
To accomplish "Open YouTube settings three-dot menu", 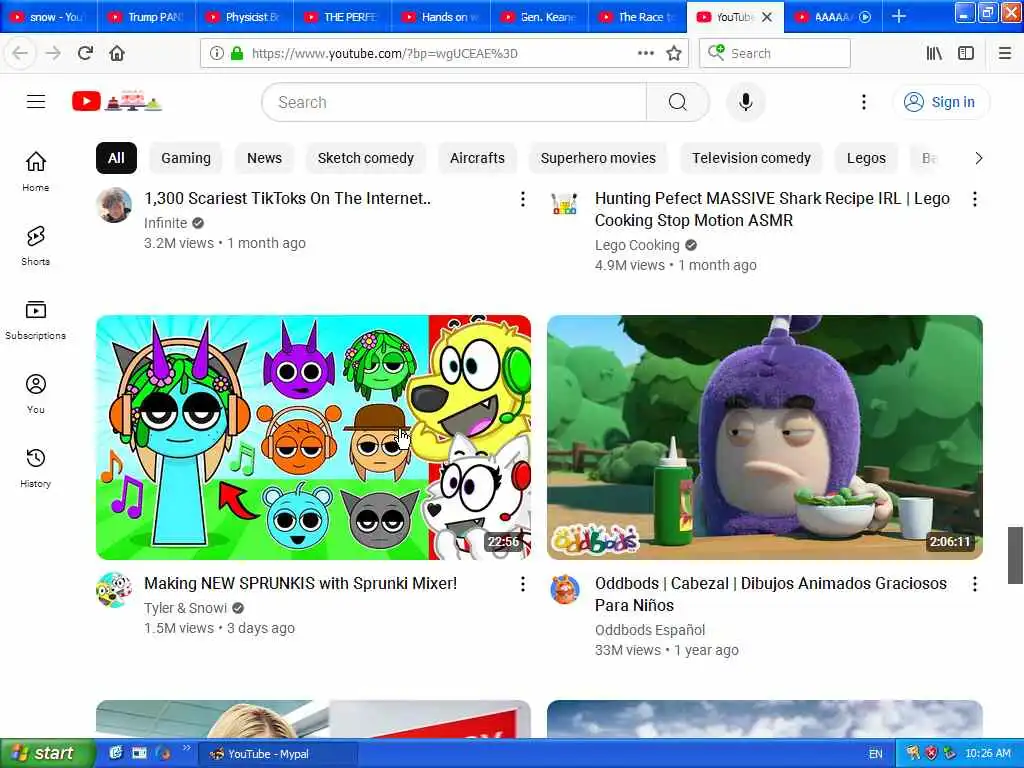I will tap(863, 102).
